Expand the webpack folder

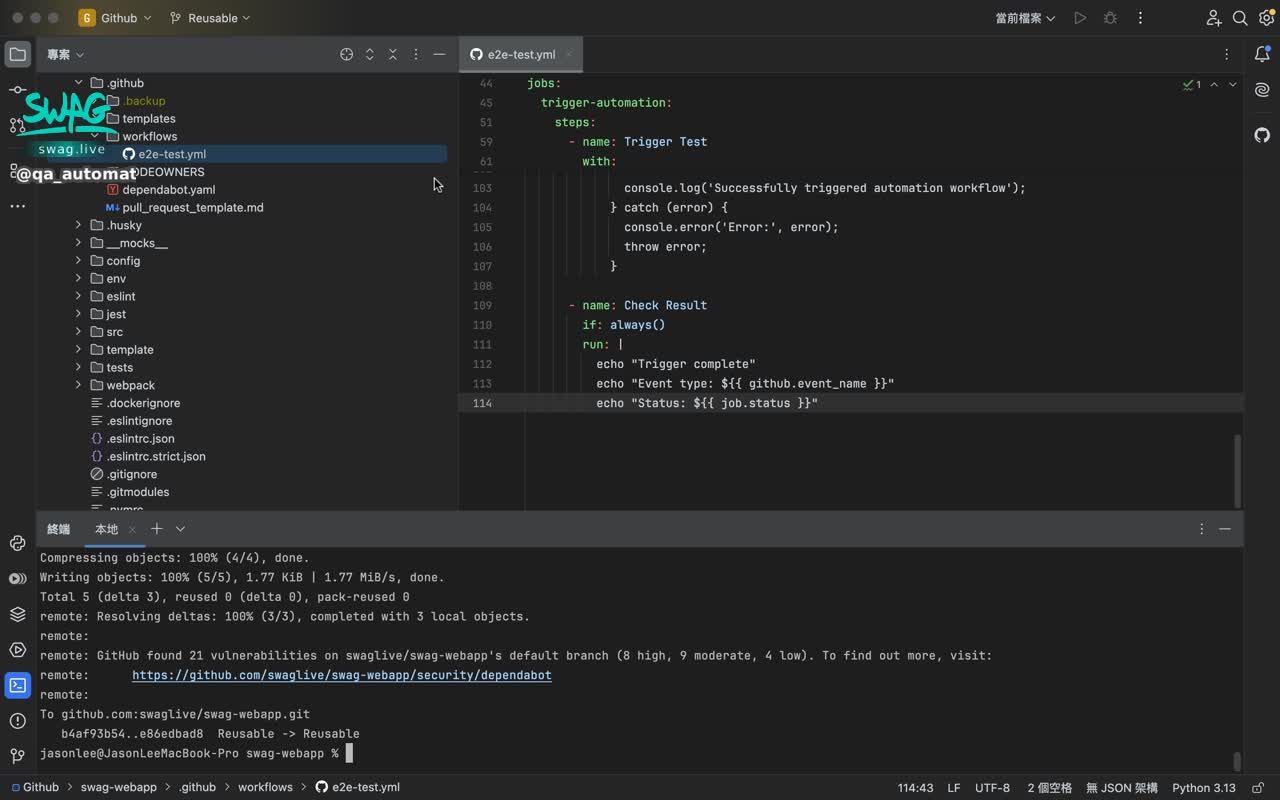[78, 385]
